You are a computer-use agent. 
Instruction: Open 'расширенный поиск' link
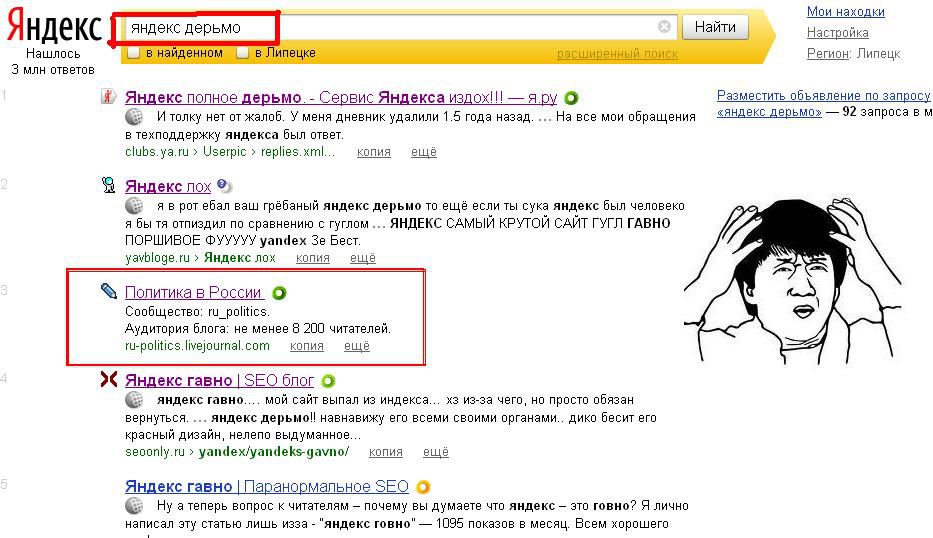coord(617,54)
